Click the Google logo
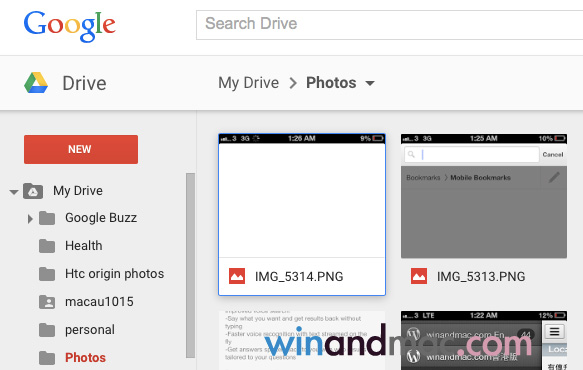Screen dimensions: 583x370 70,26
